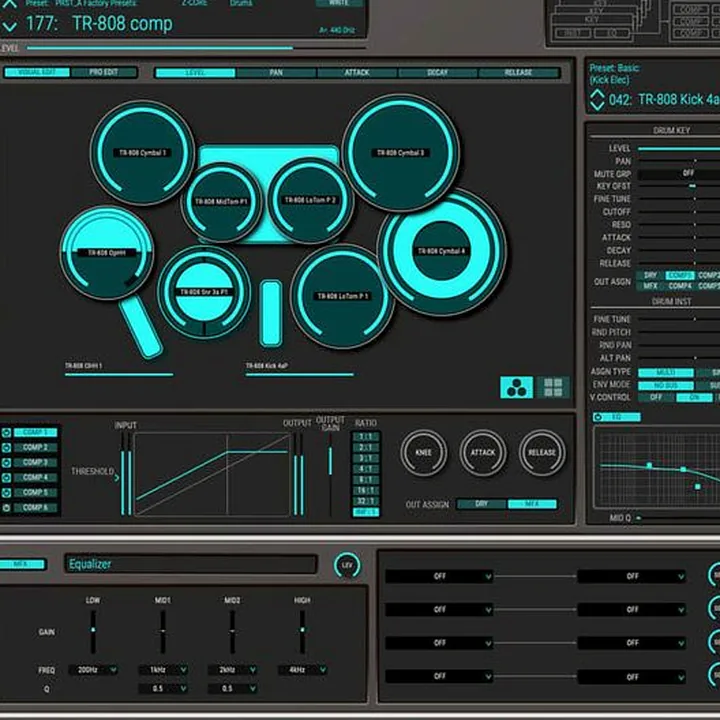Screen dimensions: 720x720
Task: Adjust the compressor RELEASE knob
Action: [542, 453]
